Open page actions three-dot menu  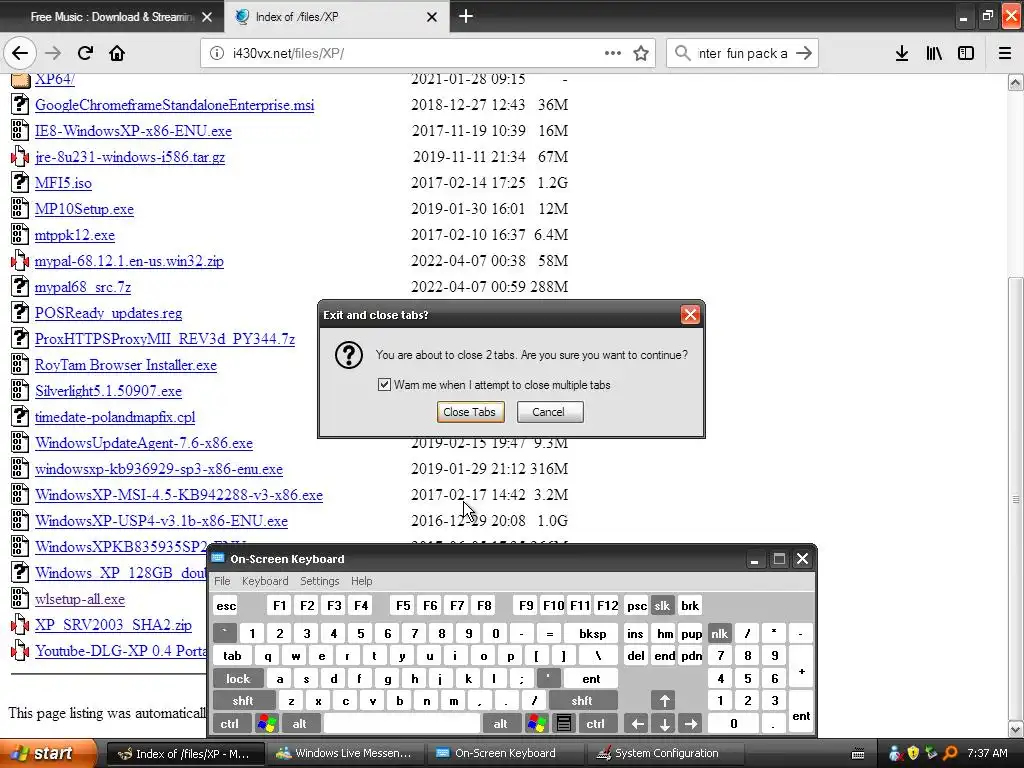pyautogui.click(x=613, y=53)
